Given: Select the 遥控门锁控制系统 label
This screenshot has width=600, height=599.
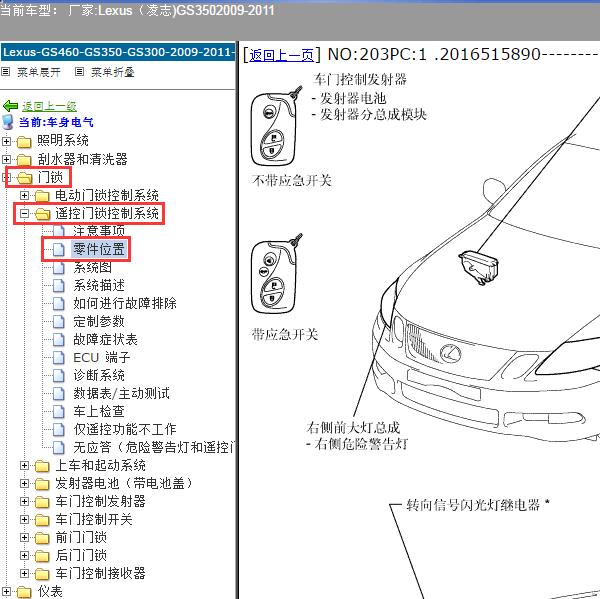Looking at the screenshot, I should point(107,213).
